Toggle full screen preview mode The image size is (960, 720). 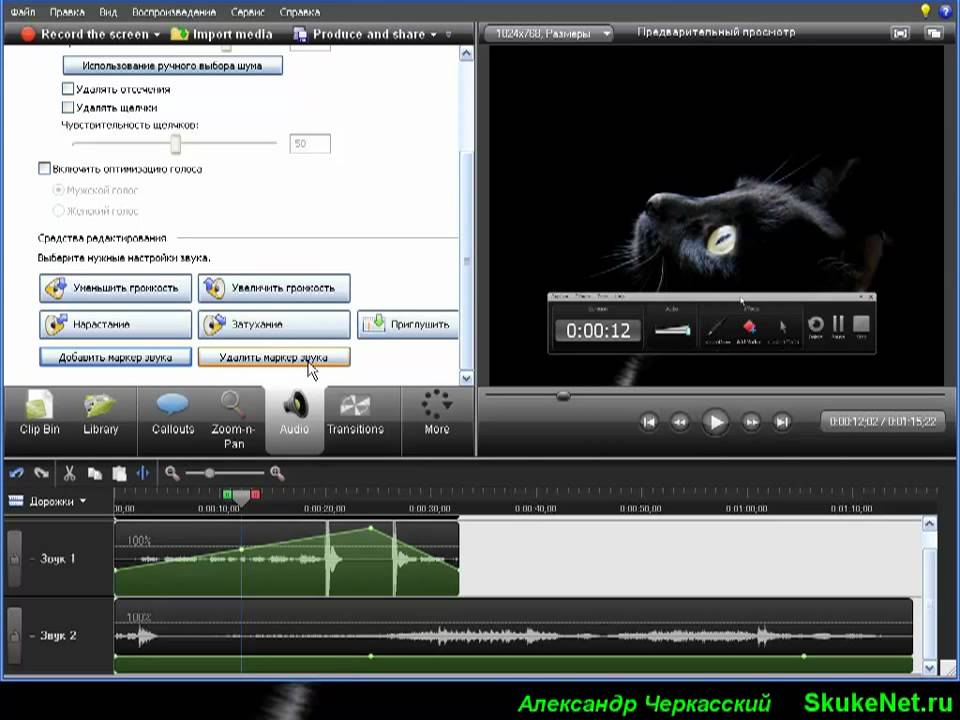900,33
